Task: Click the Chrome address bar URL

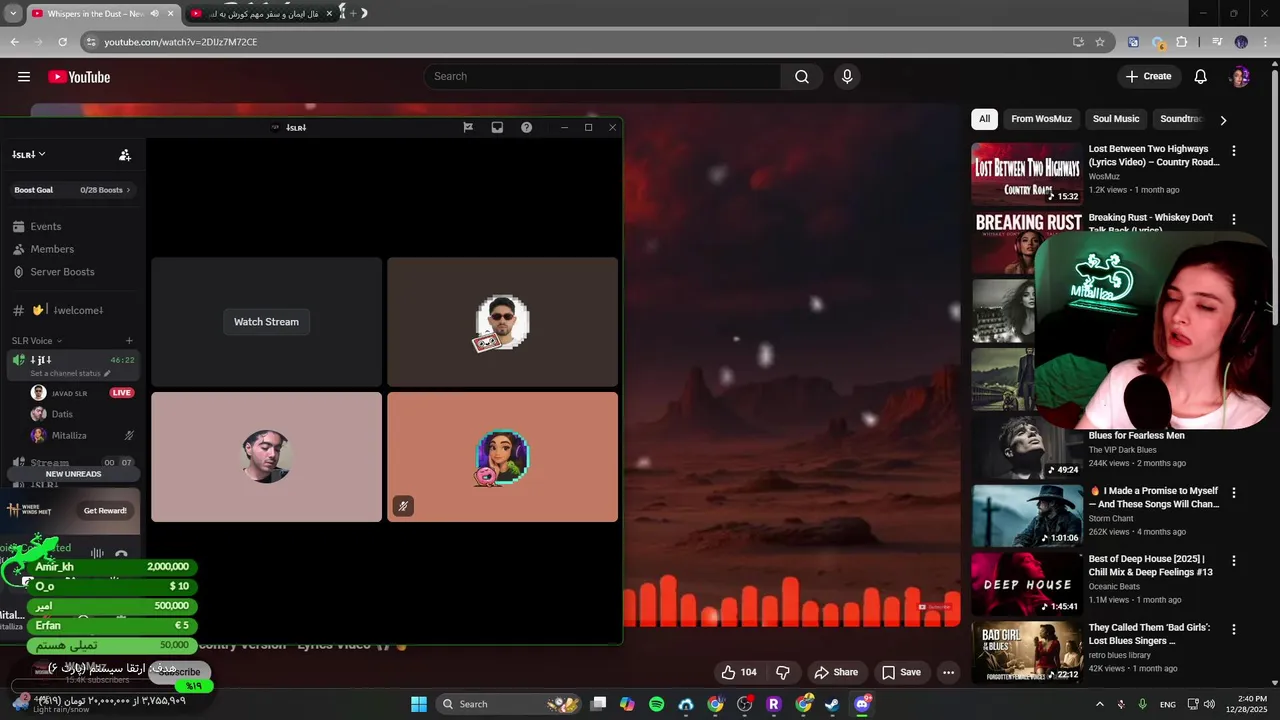Action: pyautogui.click(x=181, y=42)
